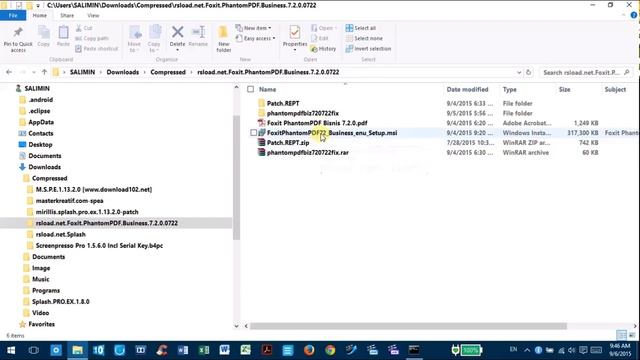Click the Delete X icon
640x360 pixels.
pyautogui.click(x=178, y=32)
